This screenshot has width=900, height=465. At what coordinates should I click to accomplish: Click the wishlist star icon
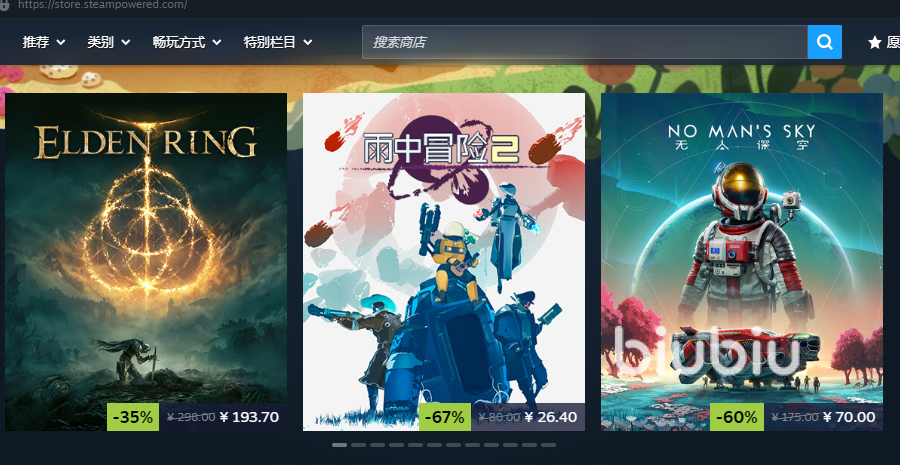875,42
